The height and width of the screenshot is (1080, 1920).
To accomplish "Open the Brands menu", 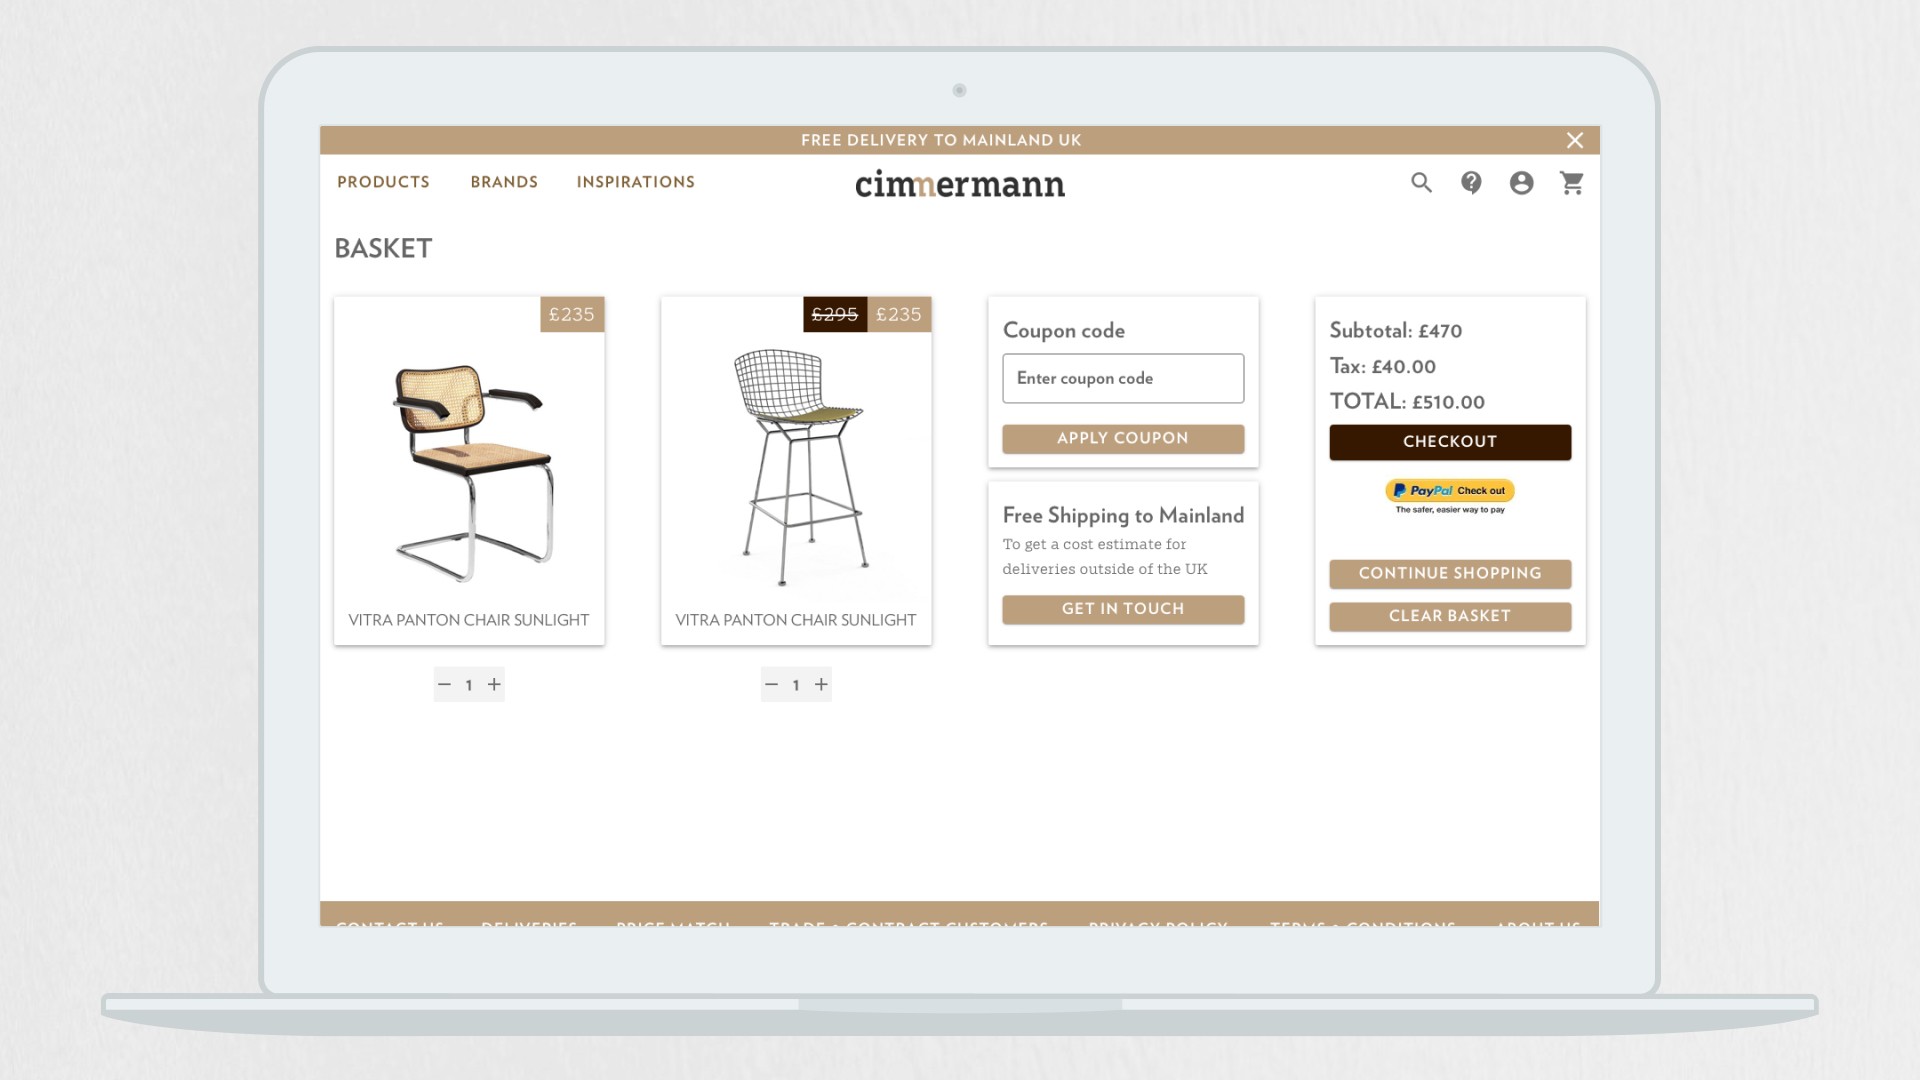I will [x=504, y=182].
